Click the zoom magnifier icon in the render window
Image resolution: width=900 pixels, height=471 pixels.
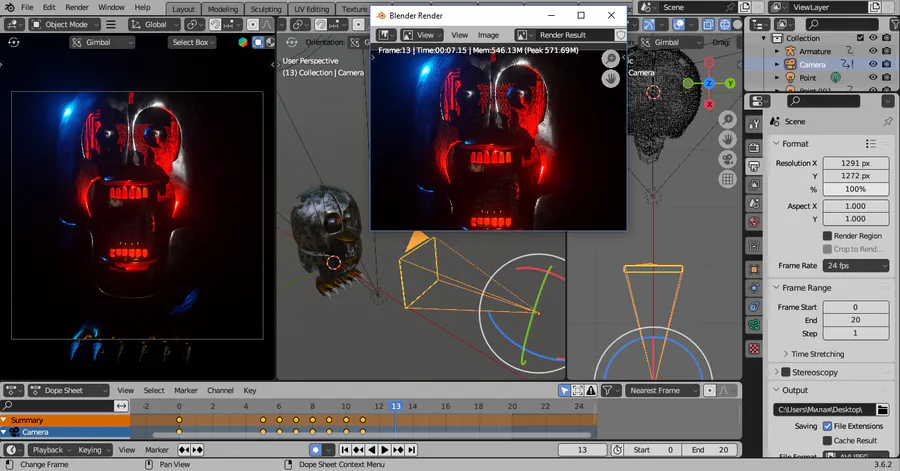coord(609,59)
